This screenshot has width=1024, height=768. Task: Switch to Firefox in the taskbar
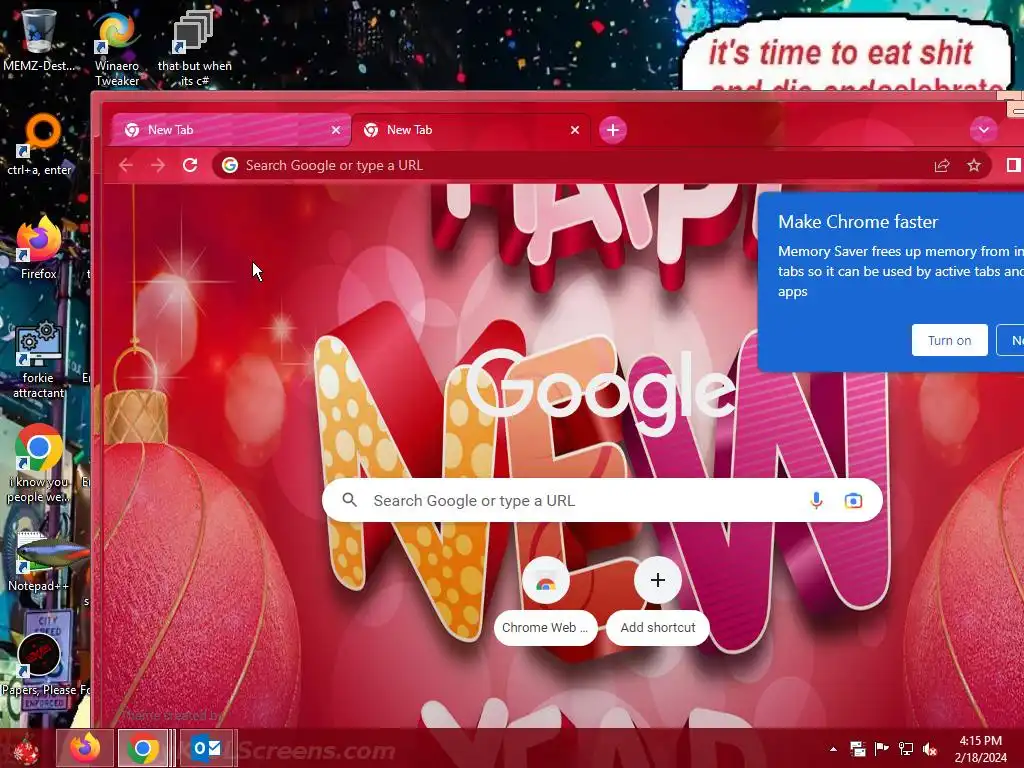pyautogui.click(x=85, y=748)
